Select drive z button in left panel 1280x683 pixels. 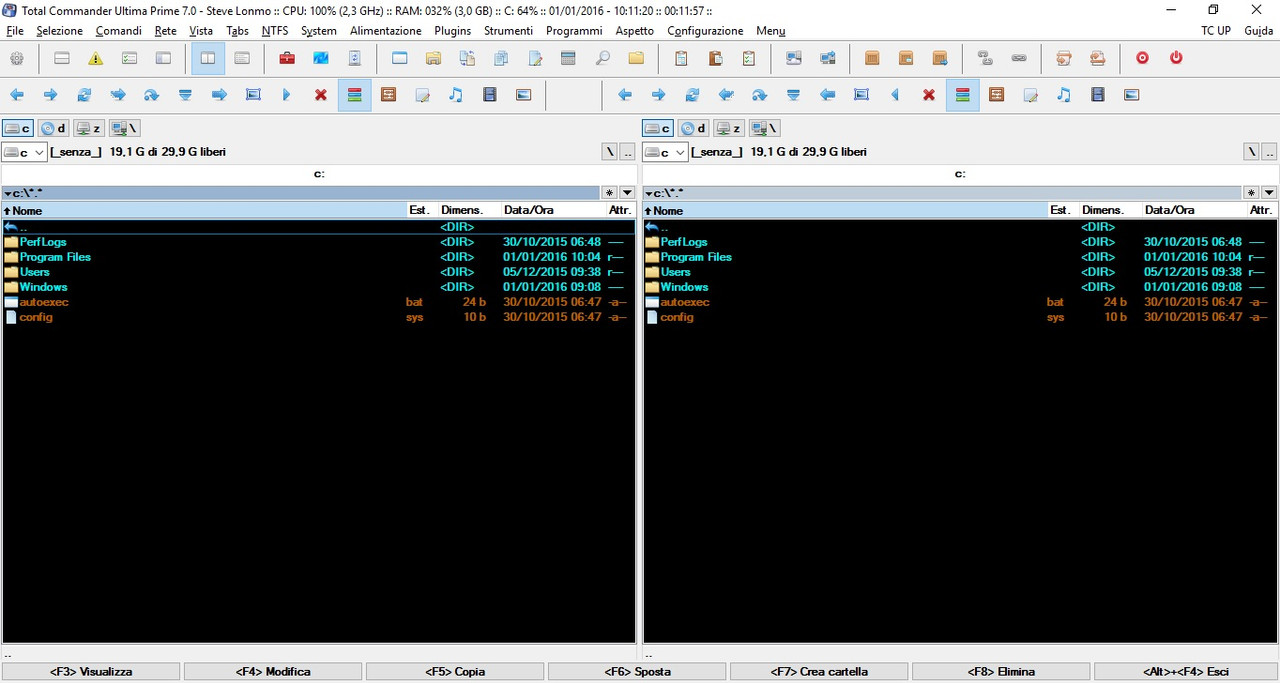(x=89, y=128)
